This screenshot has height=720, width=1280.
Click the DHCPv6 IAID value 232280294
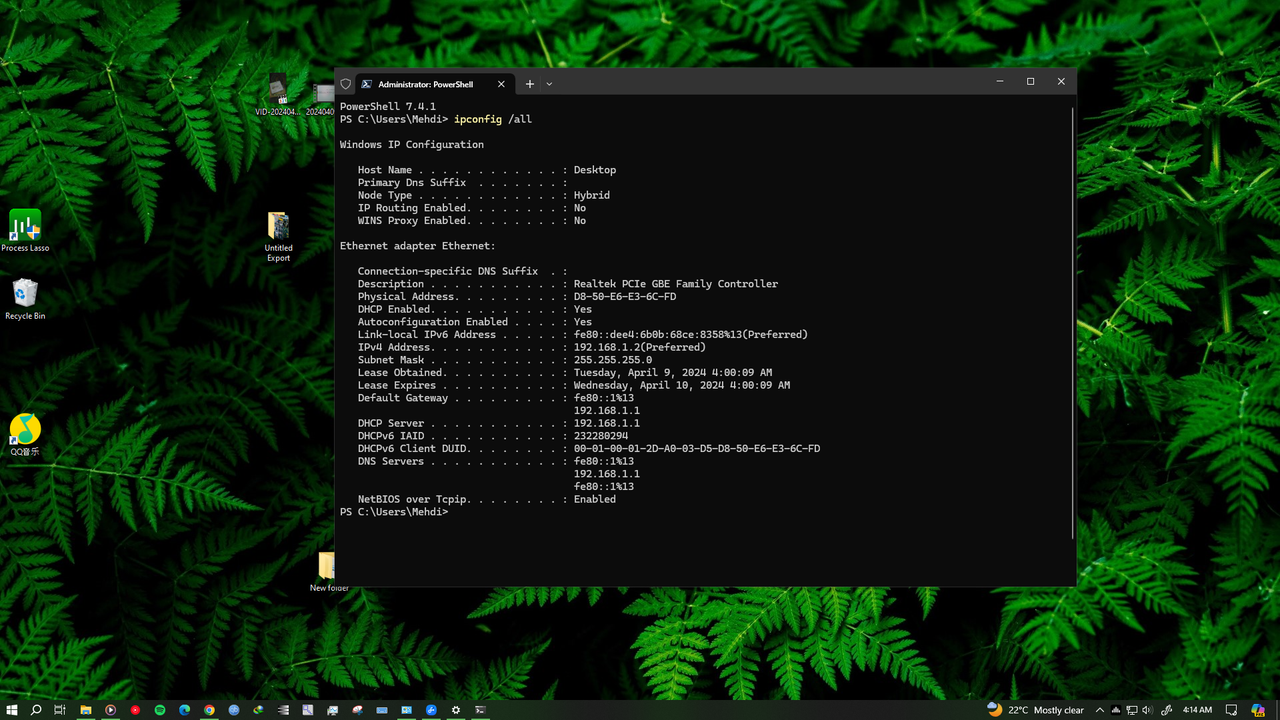601,436
